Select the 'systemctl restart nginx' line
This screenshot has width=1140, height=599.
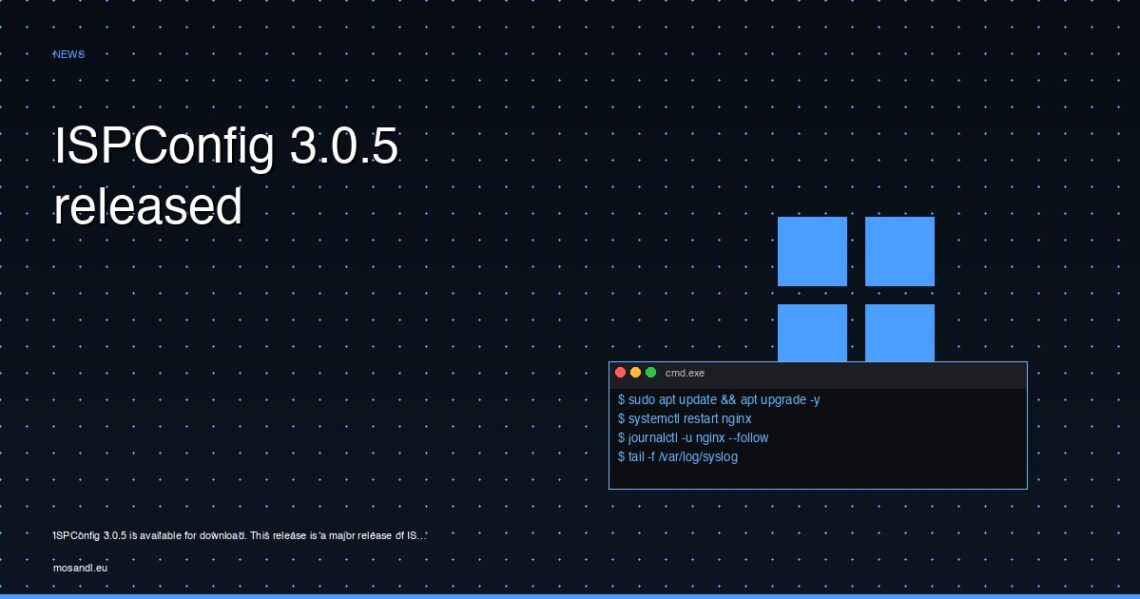685,419
